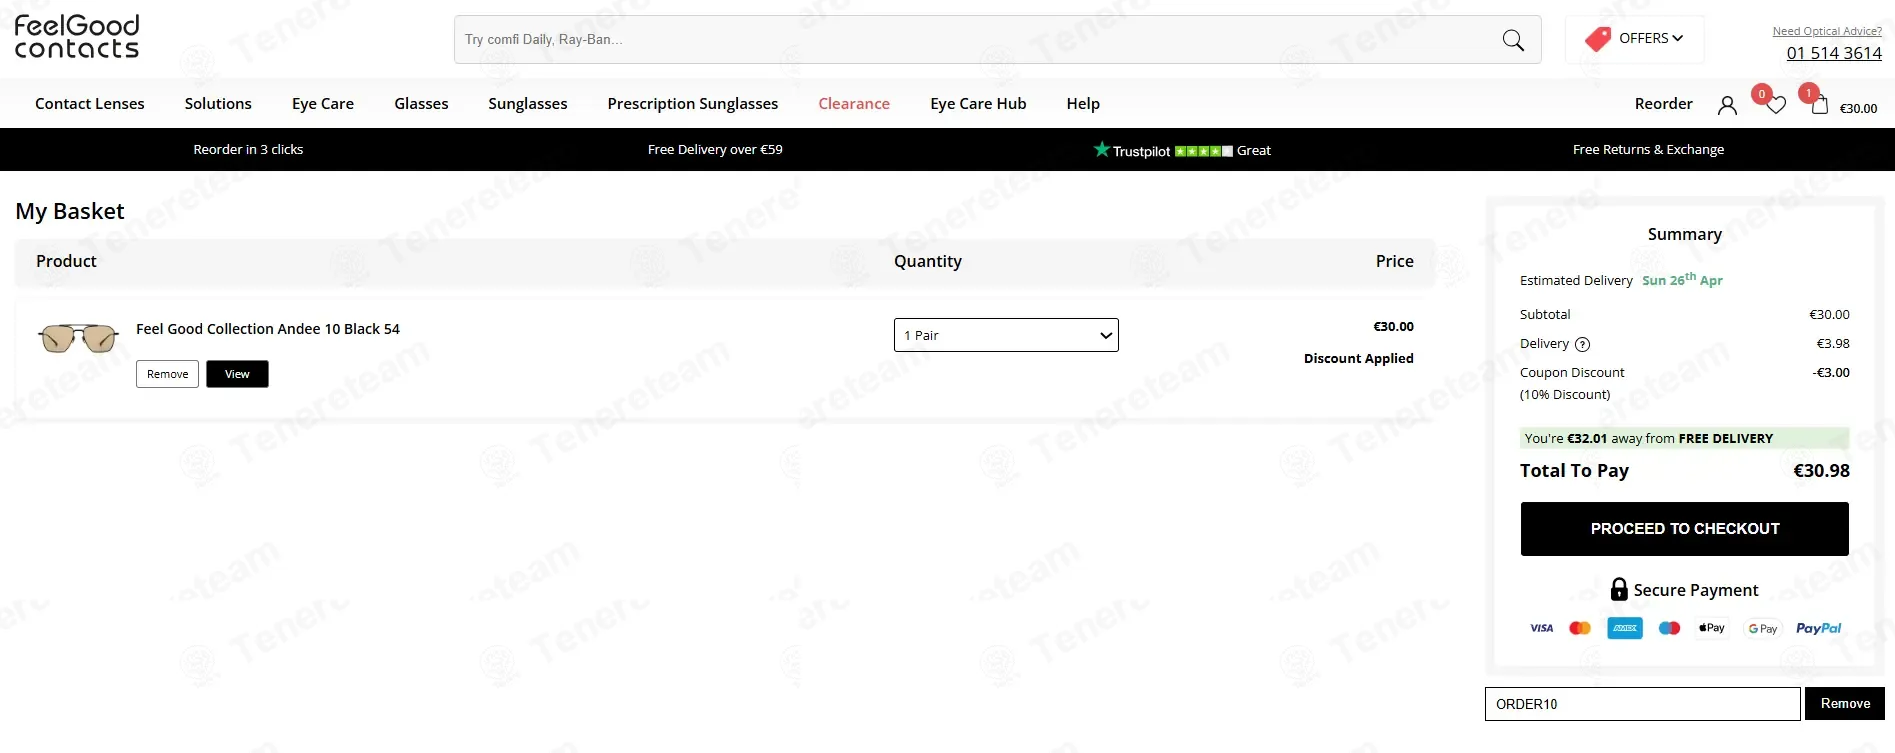
Task: Click the Total To Pay €30.98 amount
Action: 1821,471
